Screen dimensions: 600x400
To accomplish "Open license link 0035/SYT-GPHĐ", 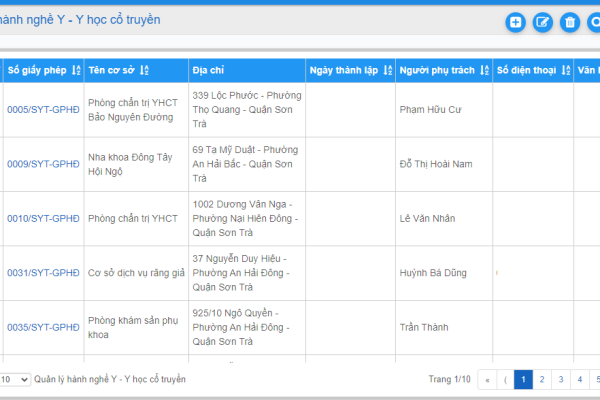I will coord(43,327).
